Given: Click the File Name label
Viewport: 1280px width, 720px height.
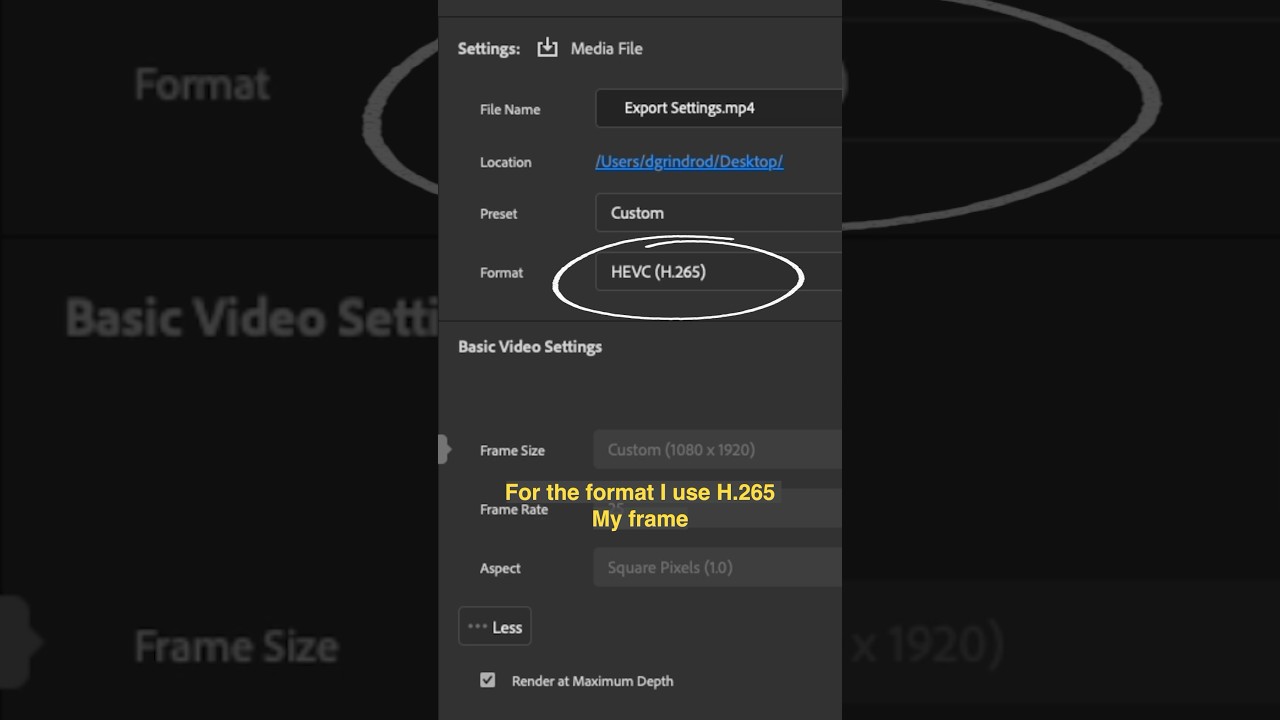Looking at the screenshot, I should pyautogui.click(x=510, y=110).
